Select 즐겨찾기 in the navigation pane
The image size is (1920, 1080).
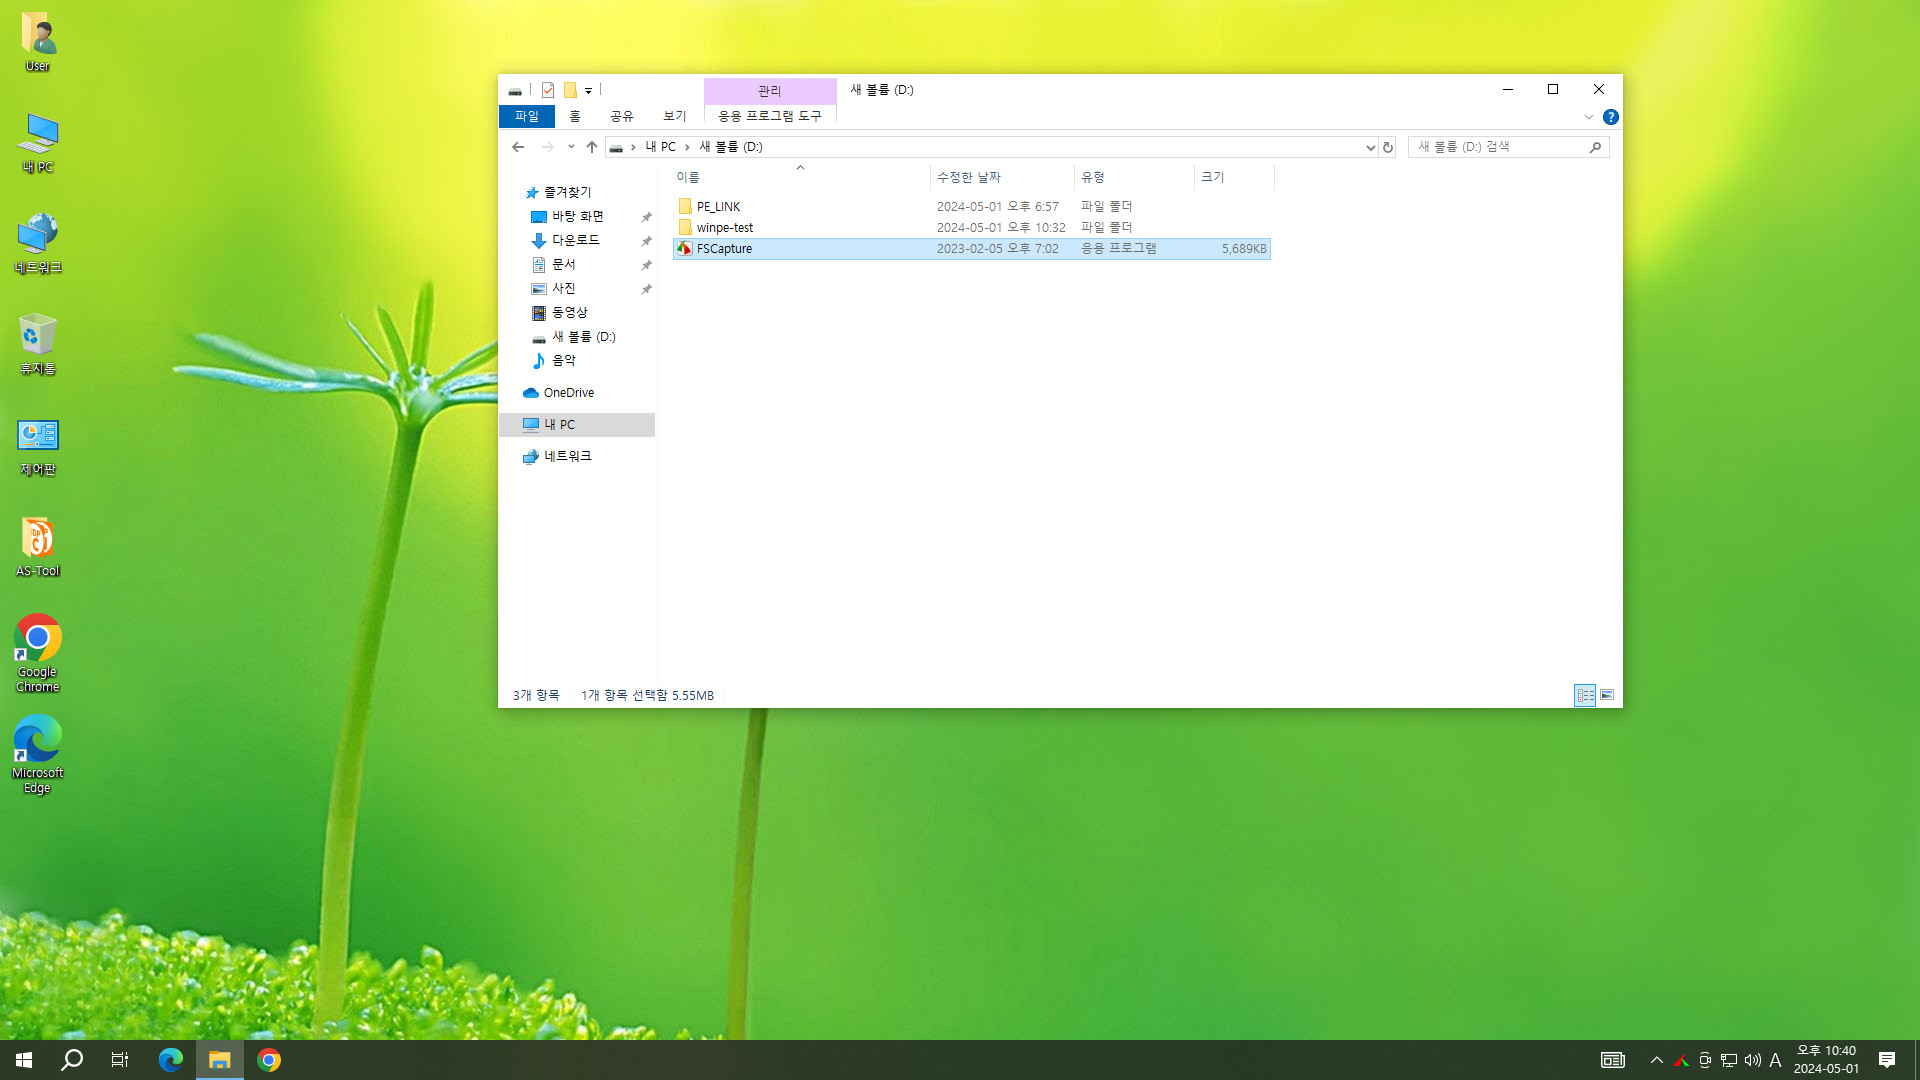pyautogui.click(x=567, y=193)
